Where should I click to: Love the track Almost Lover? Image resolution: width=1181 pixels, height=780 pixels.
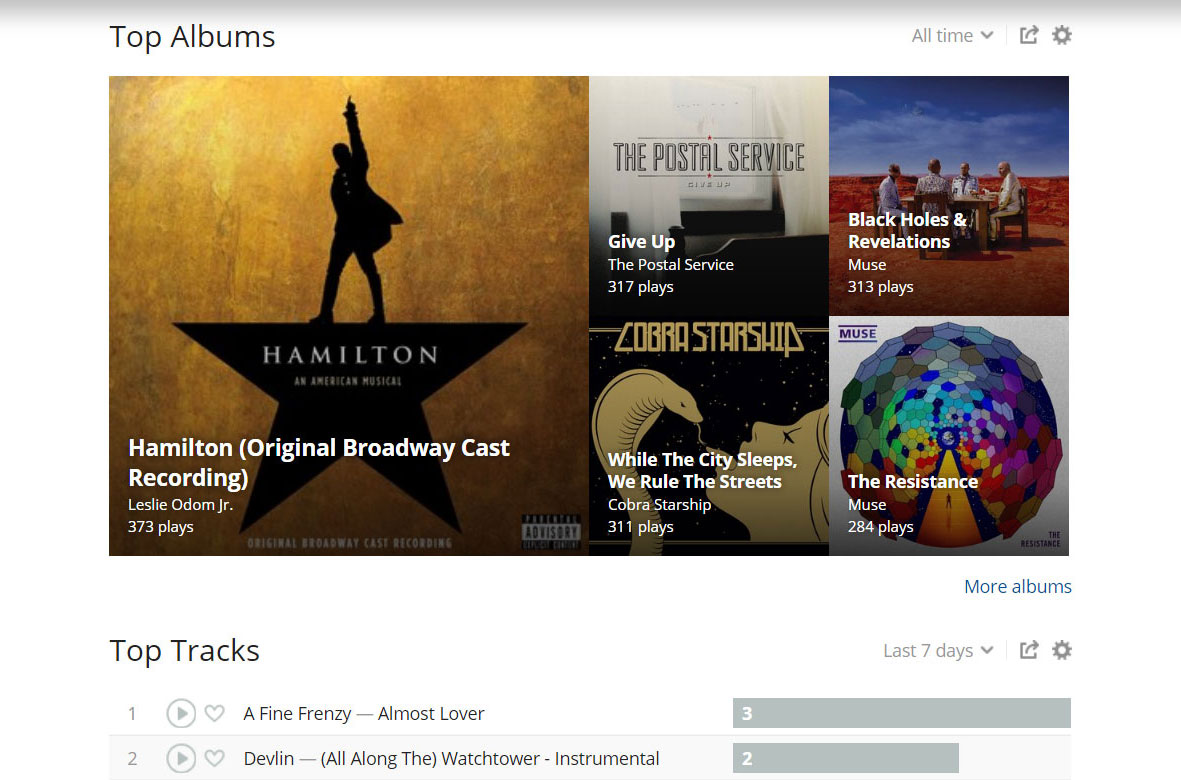tap(214, 714)
